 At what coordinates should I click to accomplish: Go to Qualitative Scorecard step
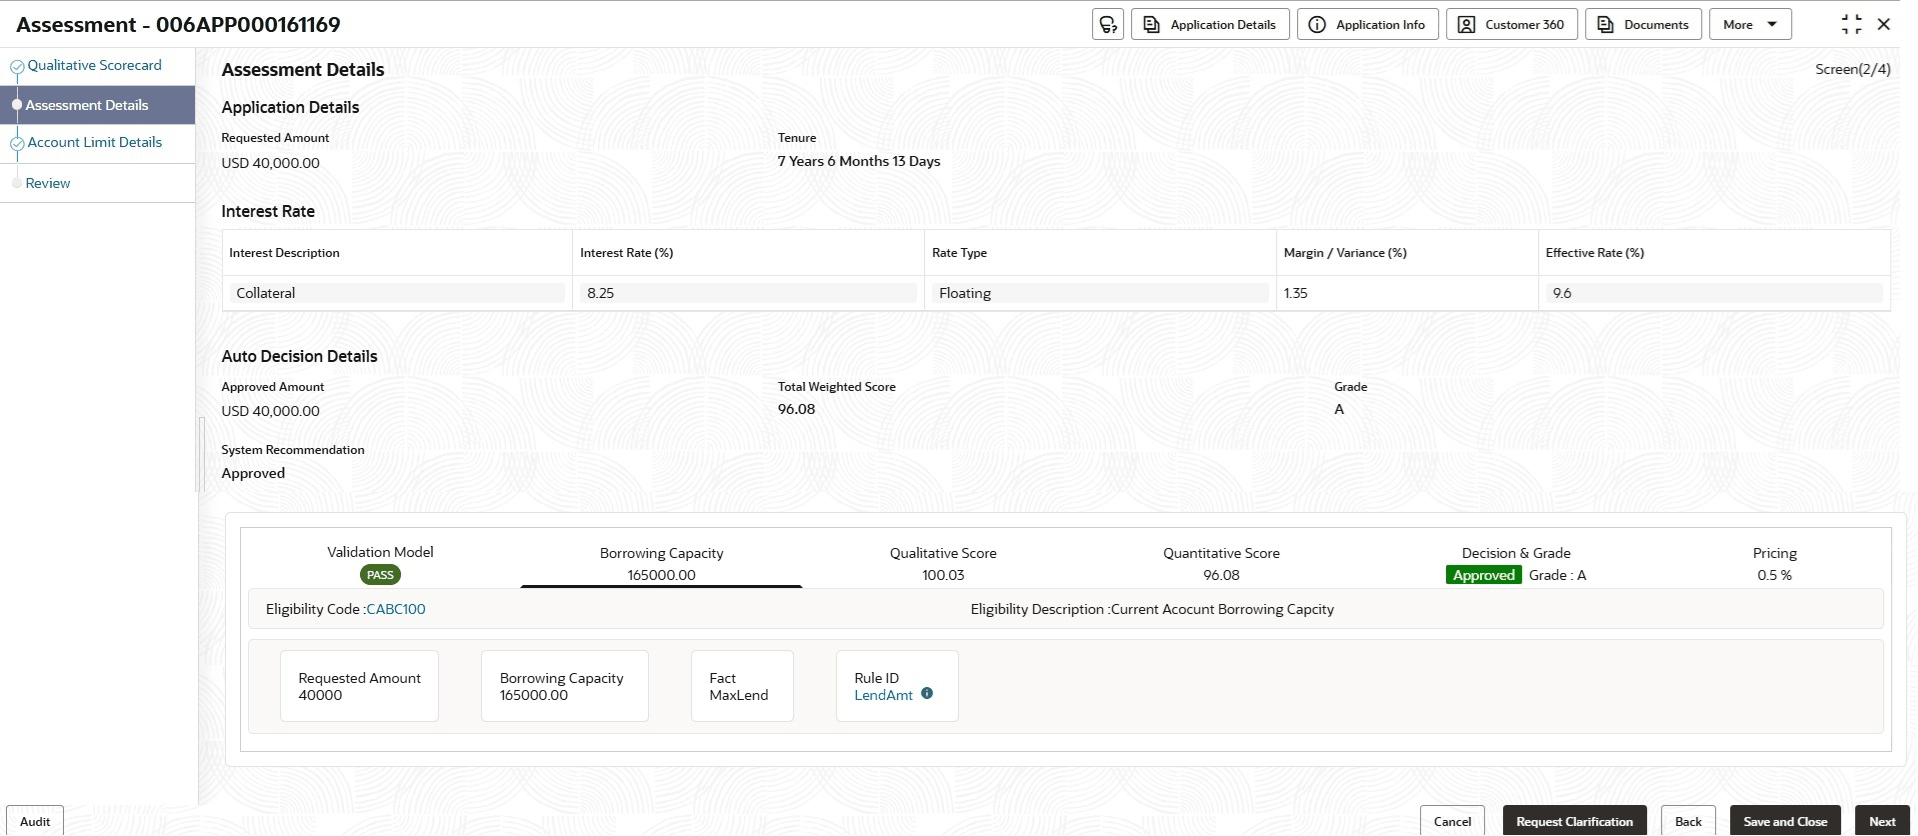point(94,65)
